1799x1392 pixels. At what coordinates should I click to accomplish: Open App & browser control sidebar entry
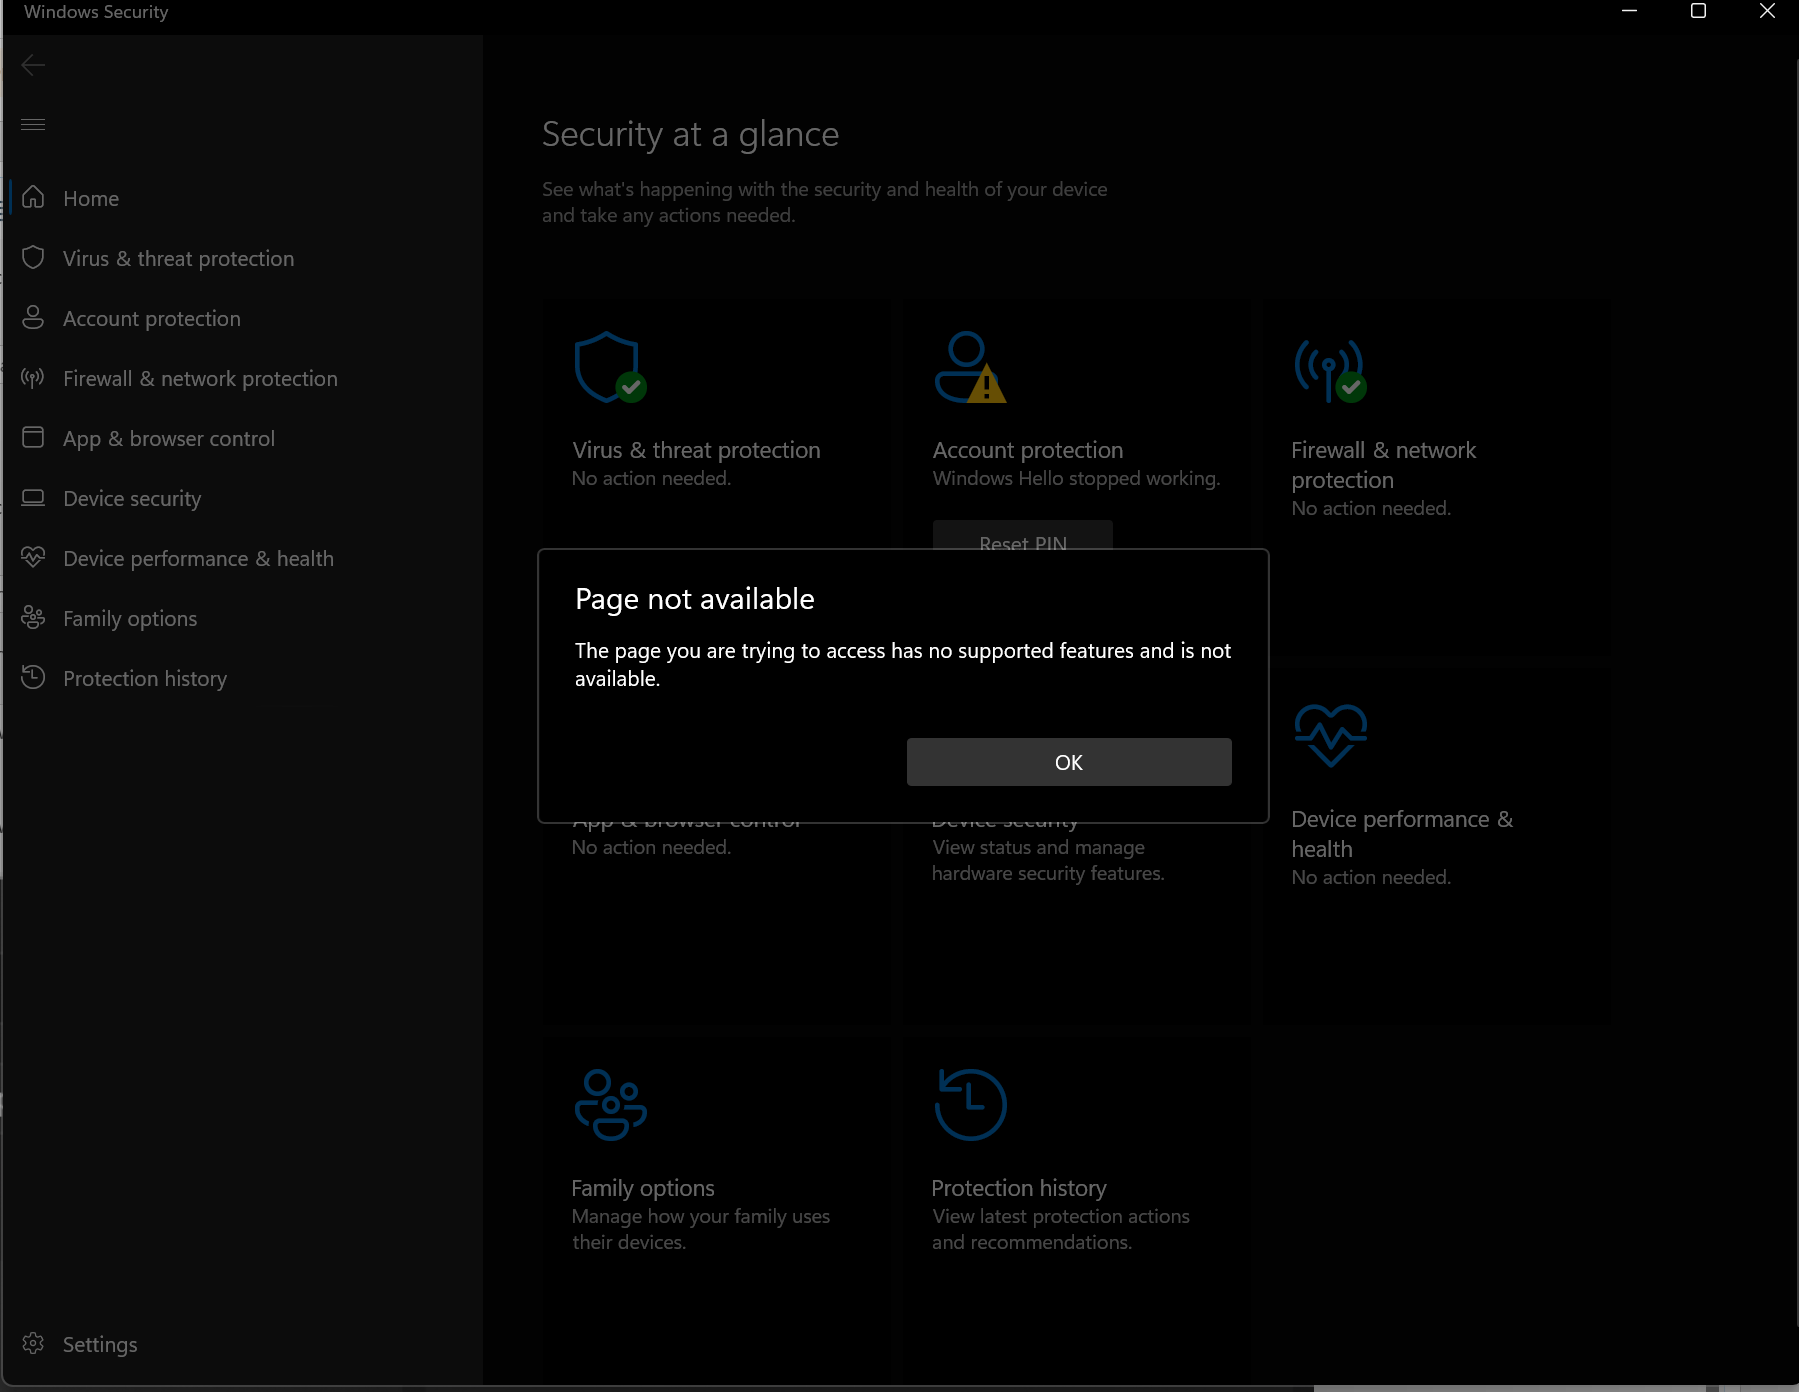click(x=169, y=438)
